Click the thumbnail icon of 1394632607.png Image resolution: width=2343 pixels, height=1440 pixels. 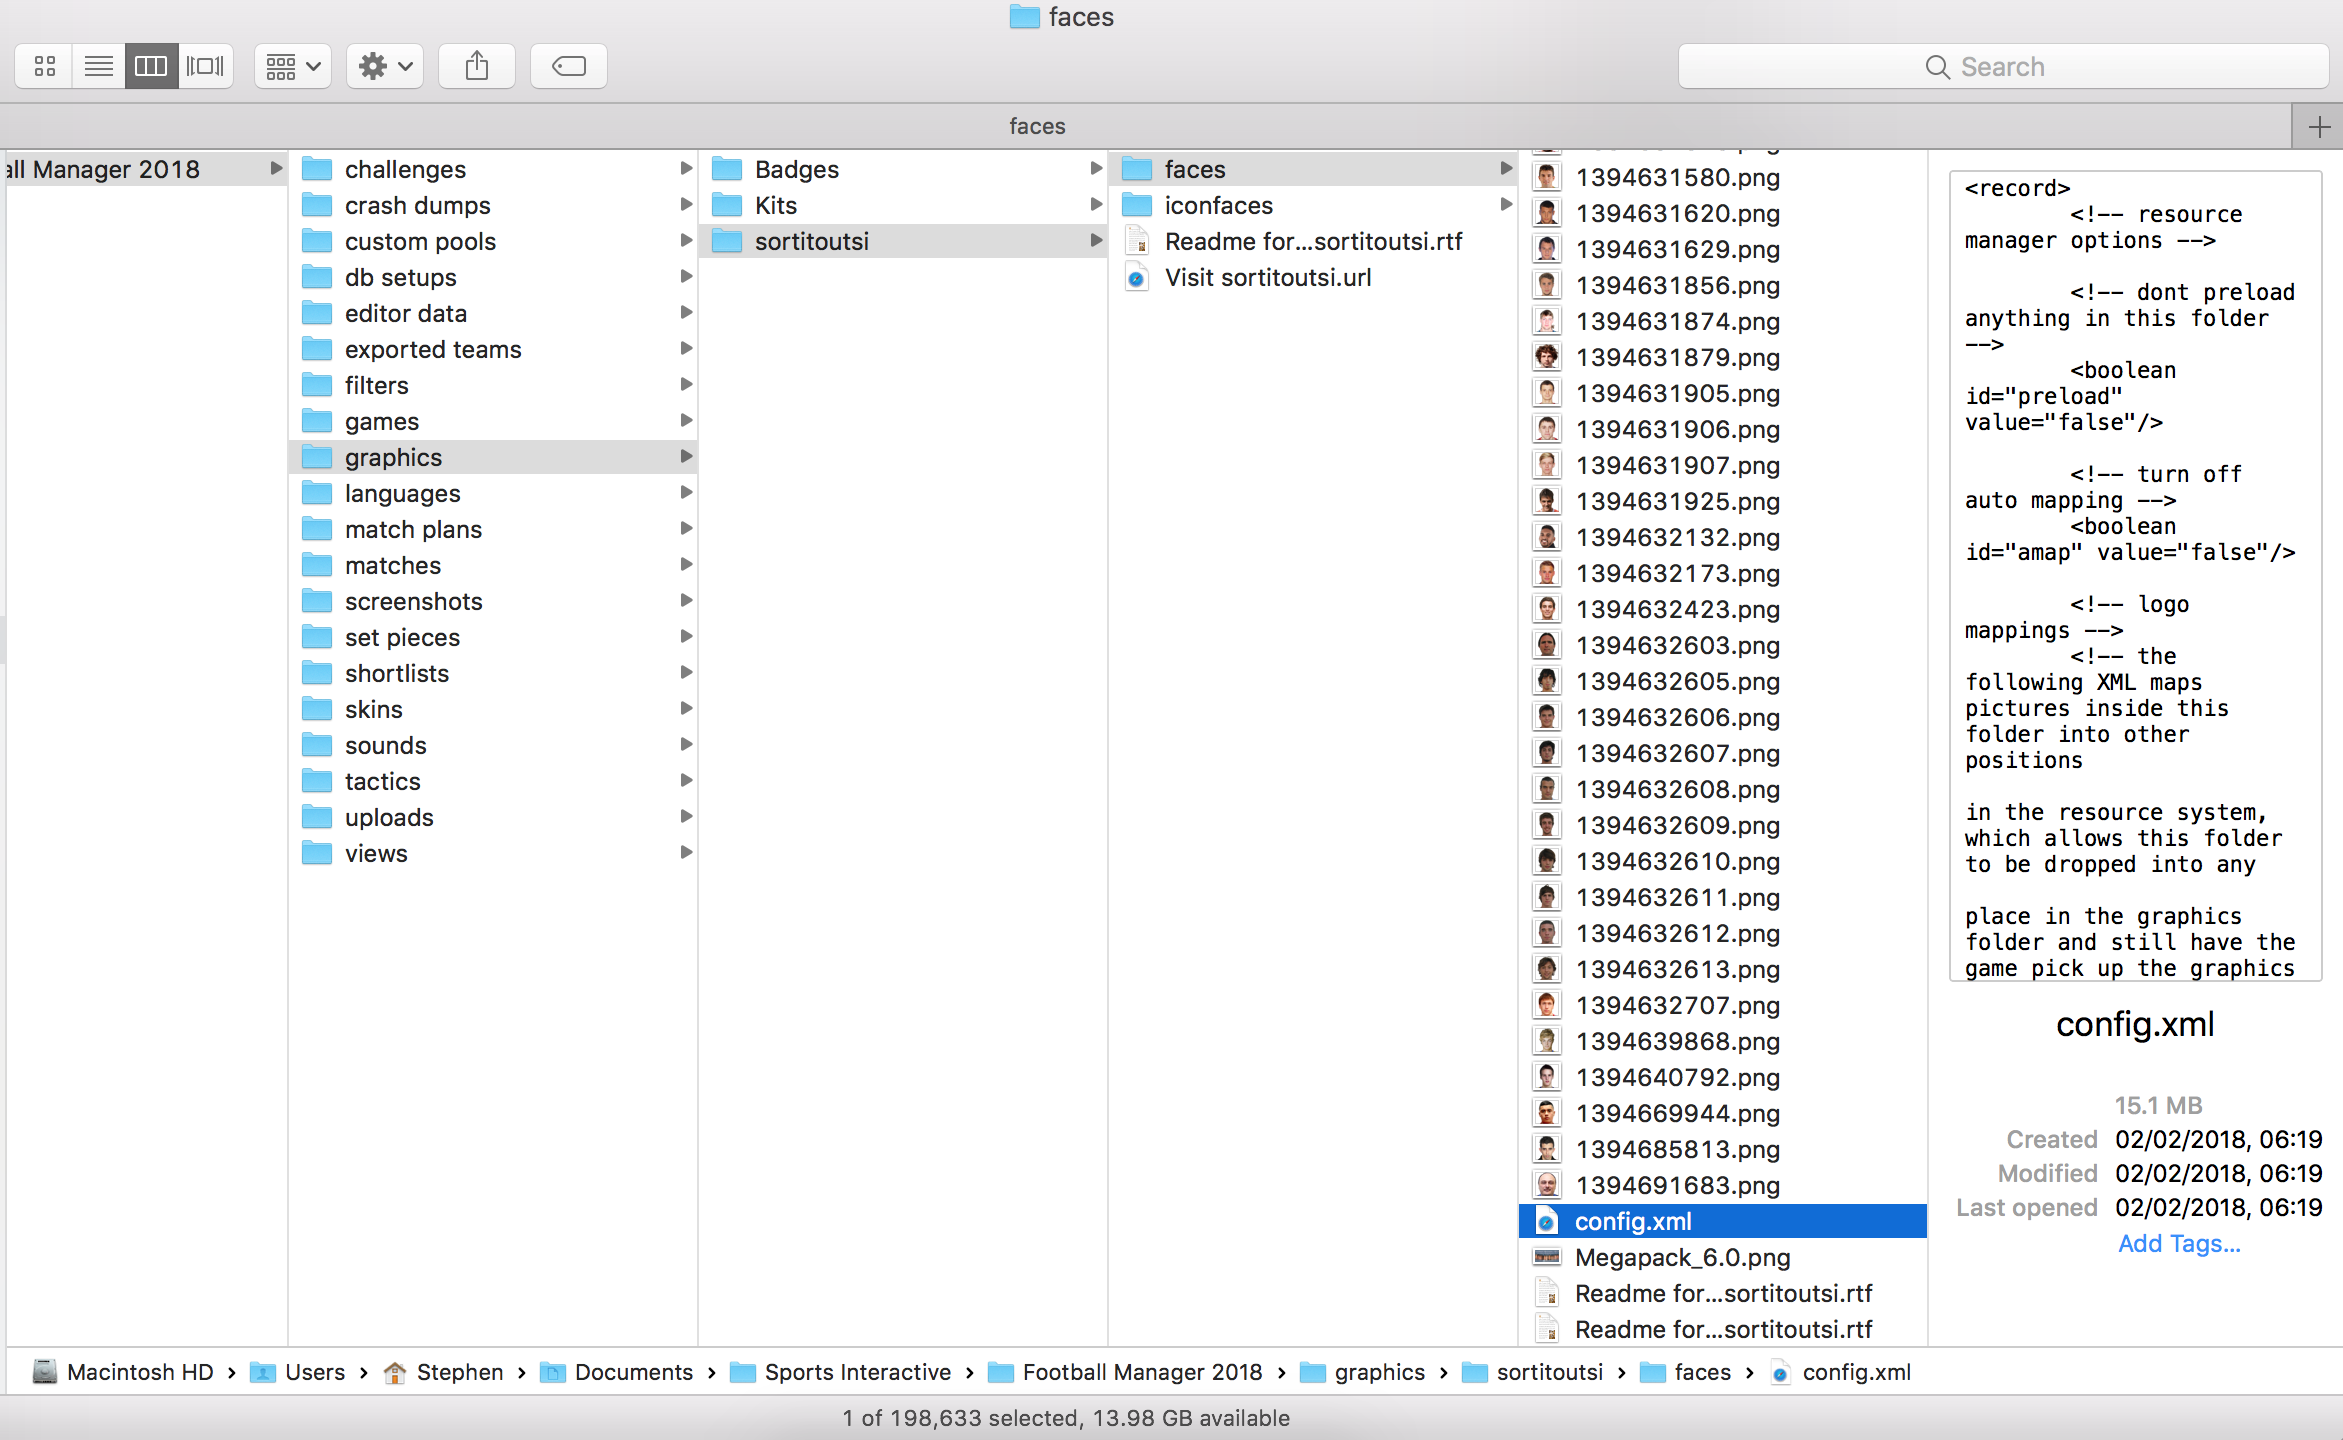pos(1547,753)
